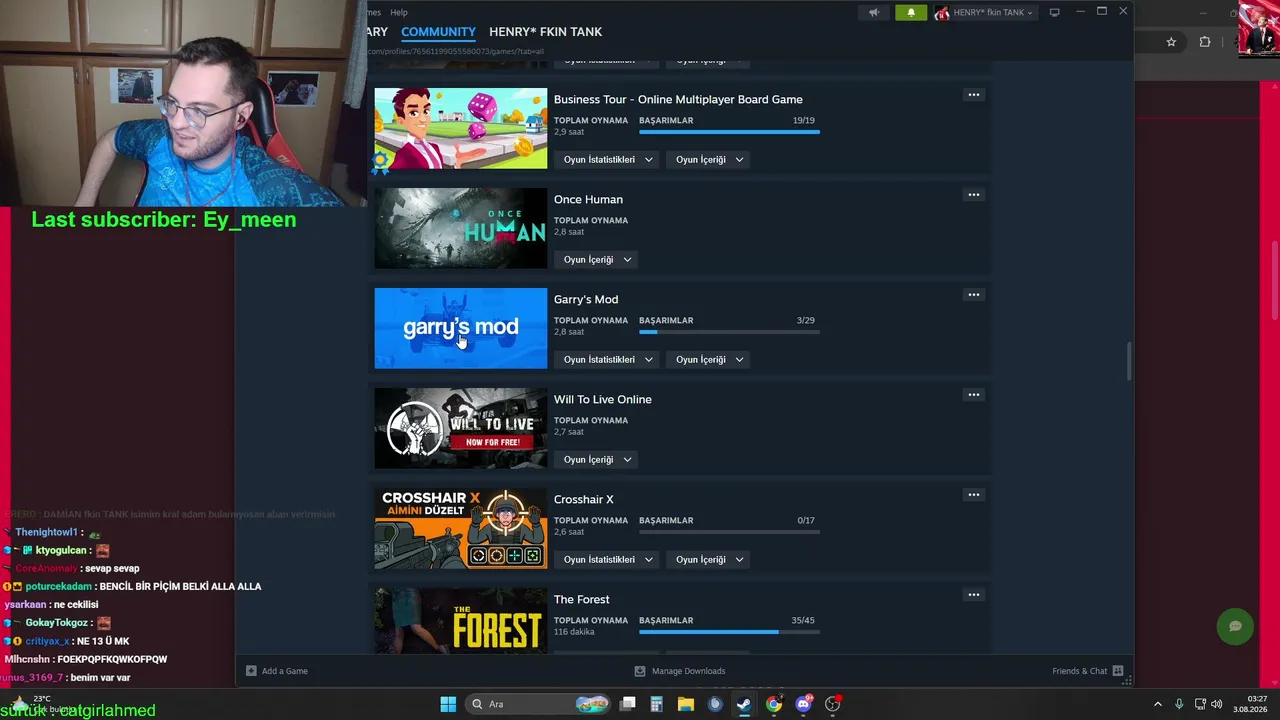Viewport: 1280px width, 720px height.
Task: Open the megaphone announcements icon in Steam
Action: coord(874,12)
